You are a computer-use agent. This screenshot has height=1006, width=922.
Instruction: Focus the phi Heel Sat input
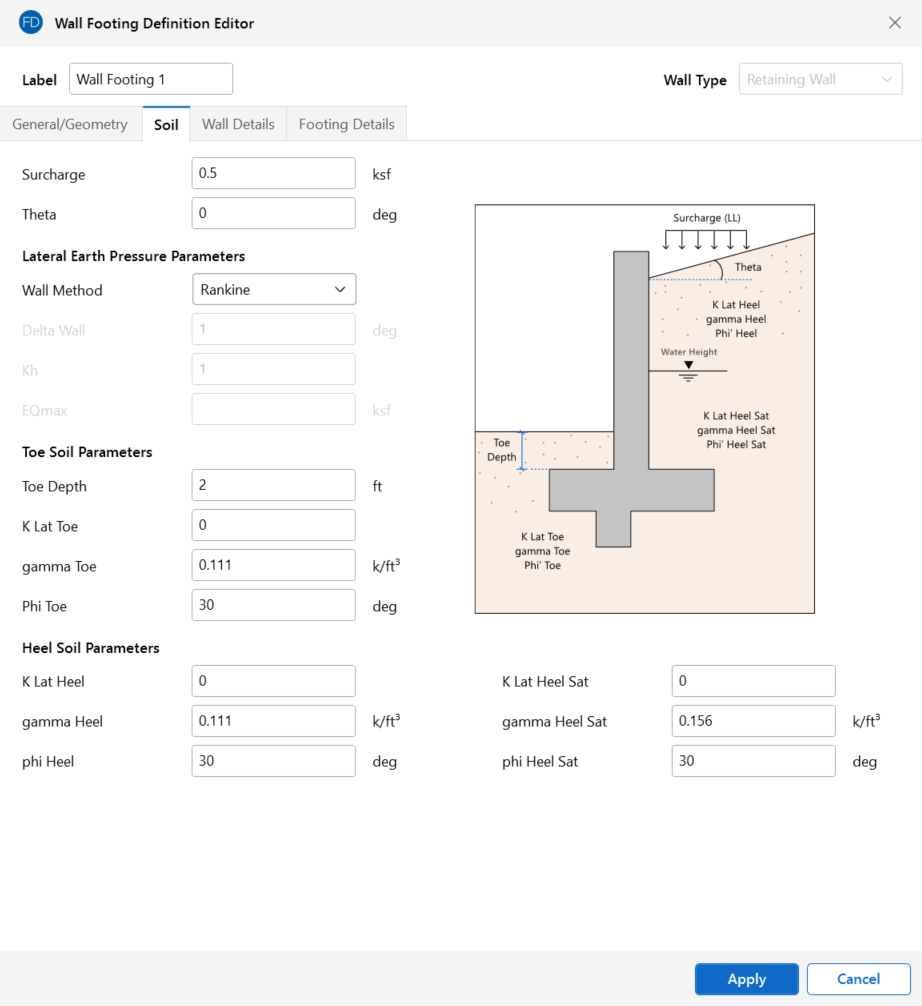click(753, 762)
